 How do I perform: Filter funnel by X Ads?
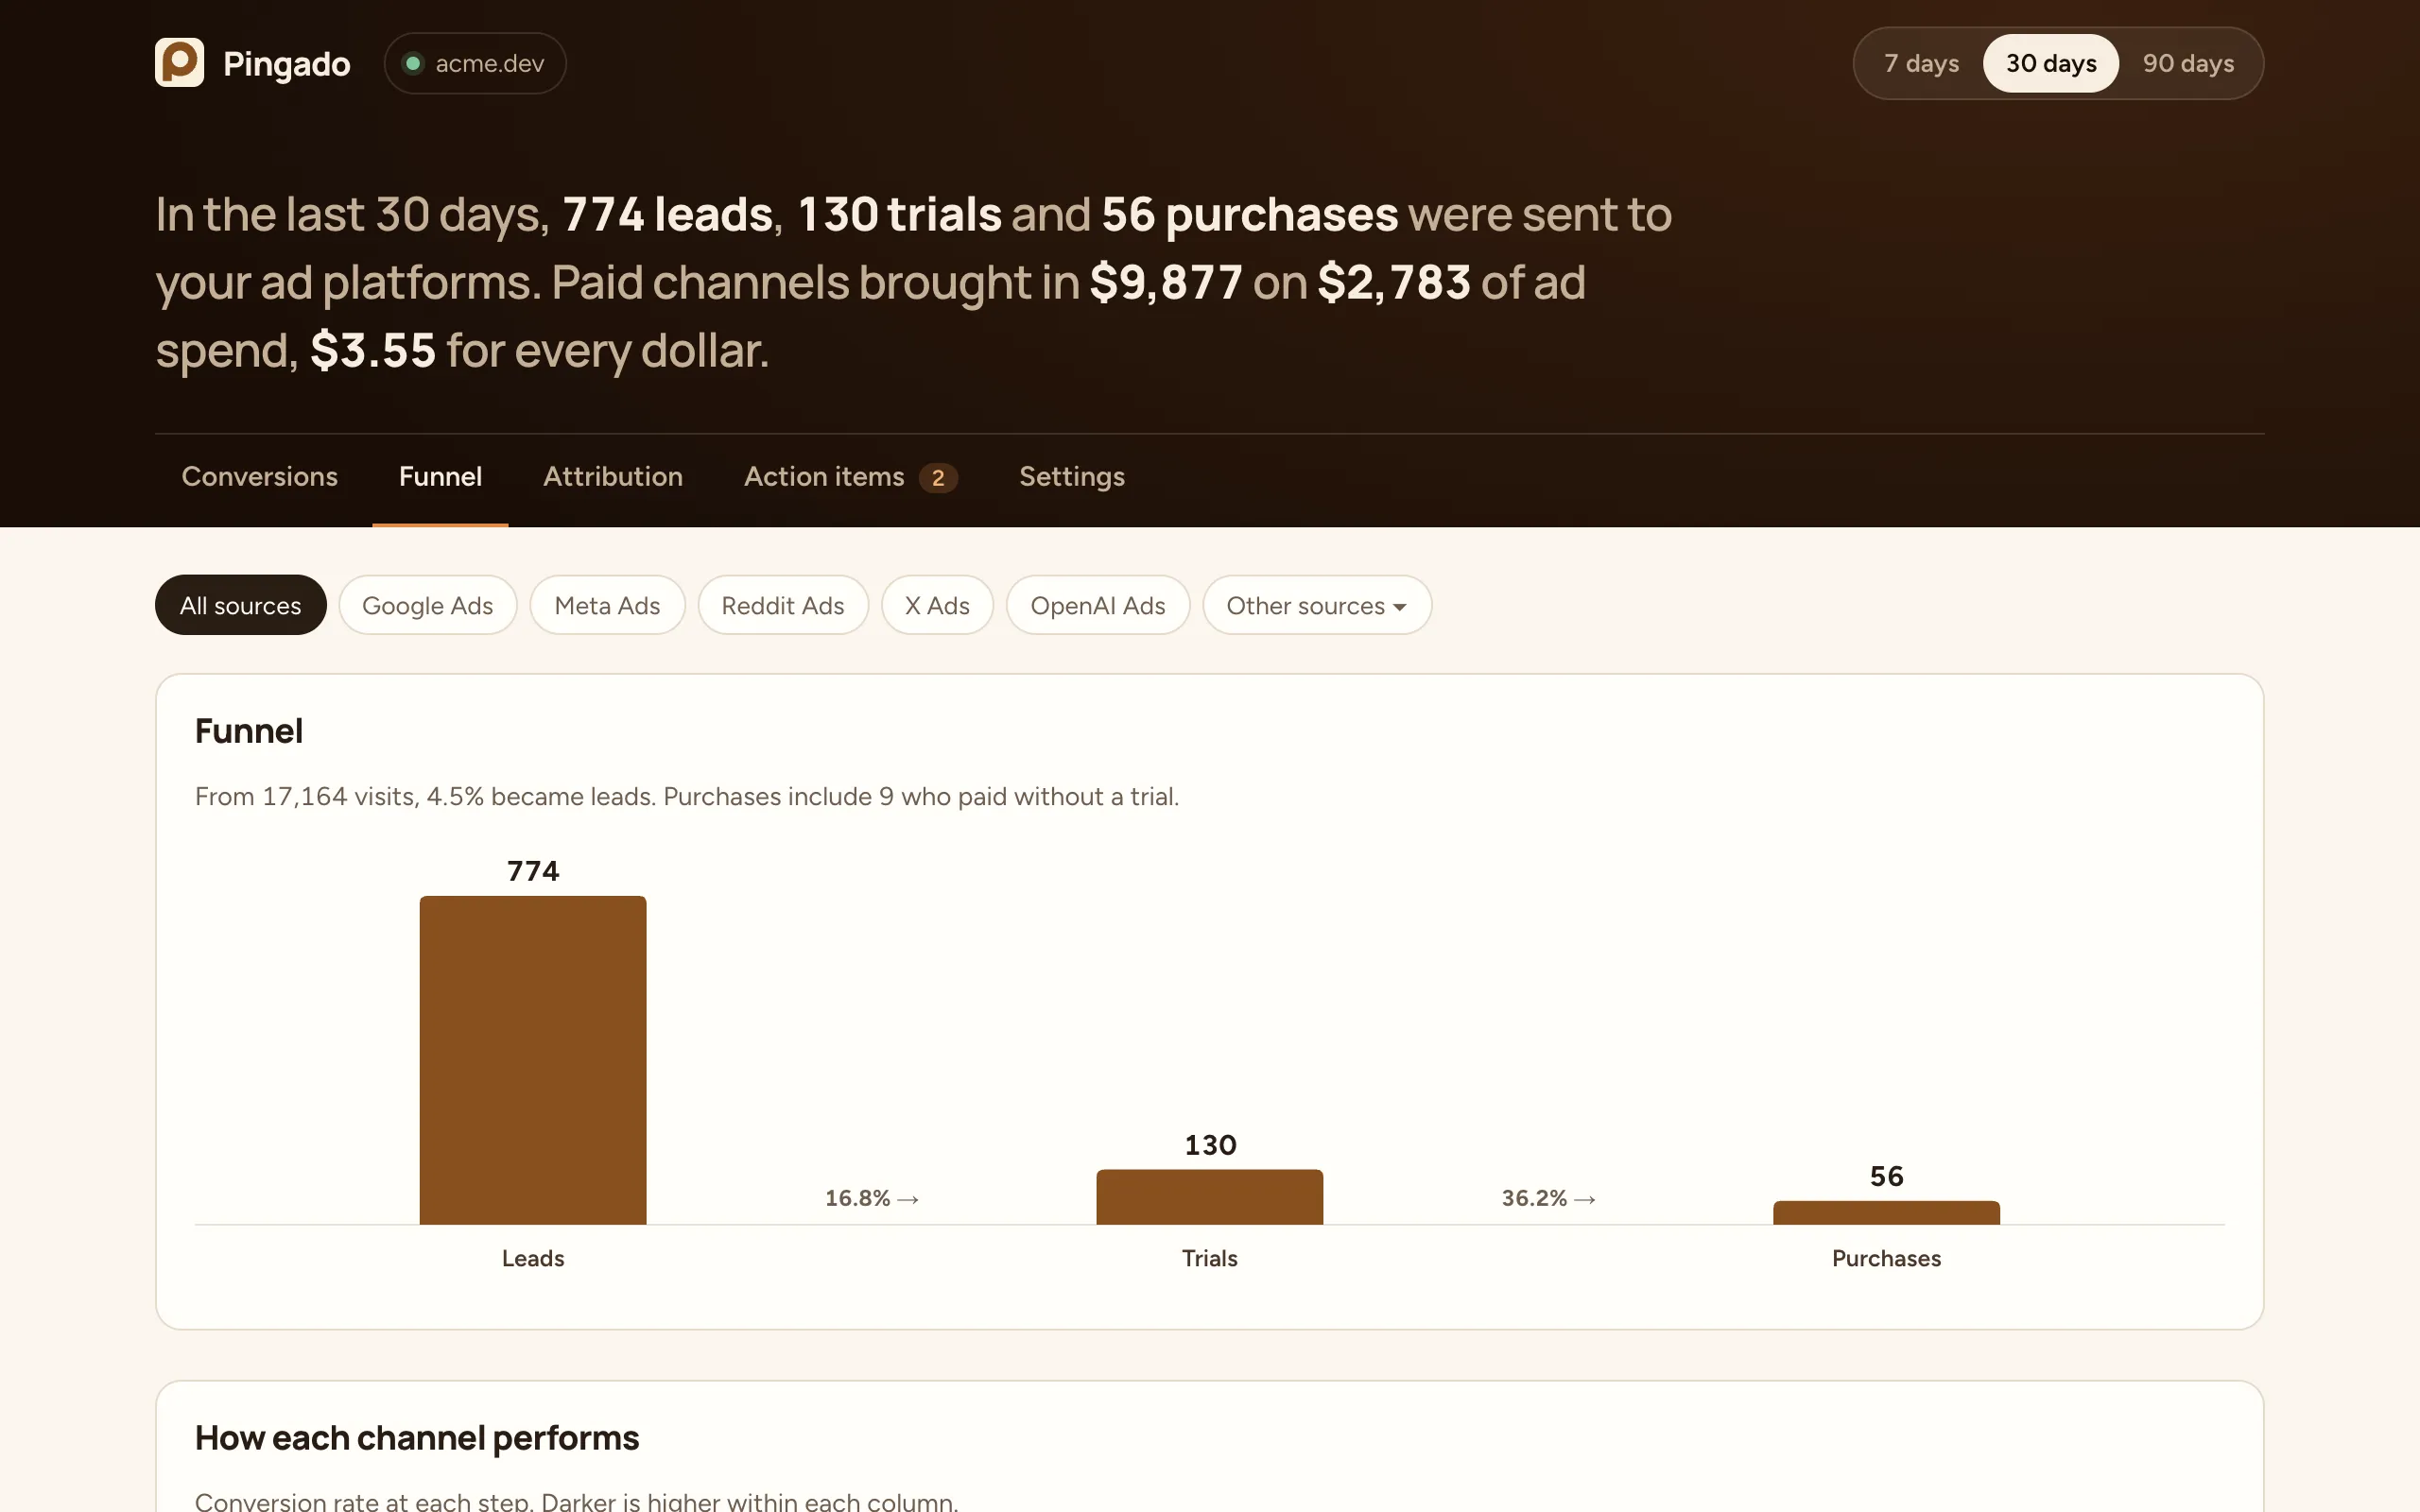937,605
